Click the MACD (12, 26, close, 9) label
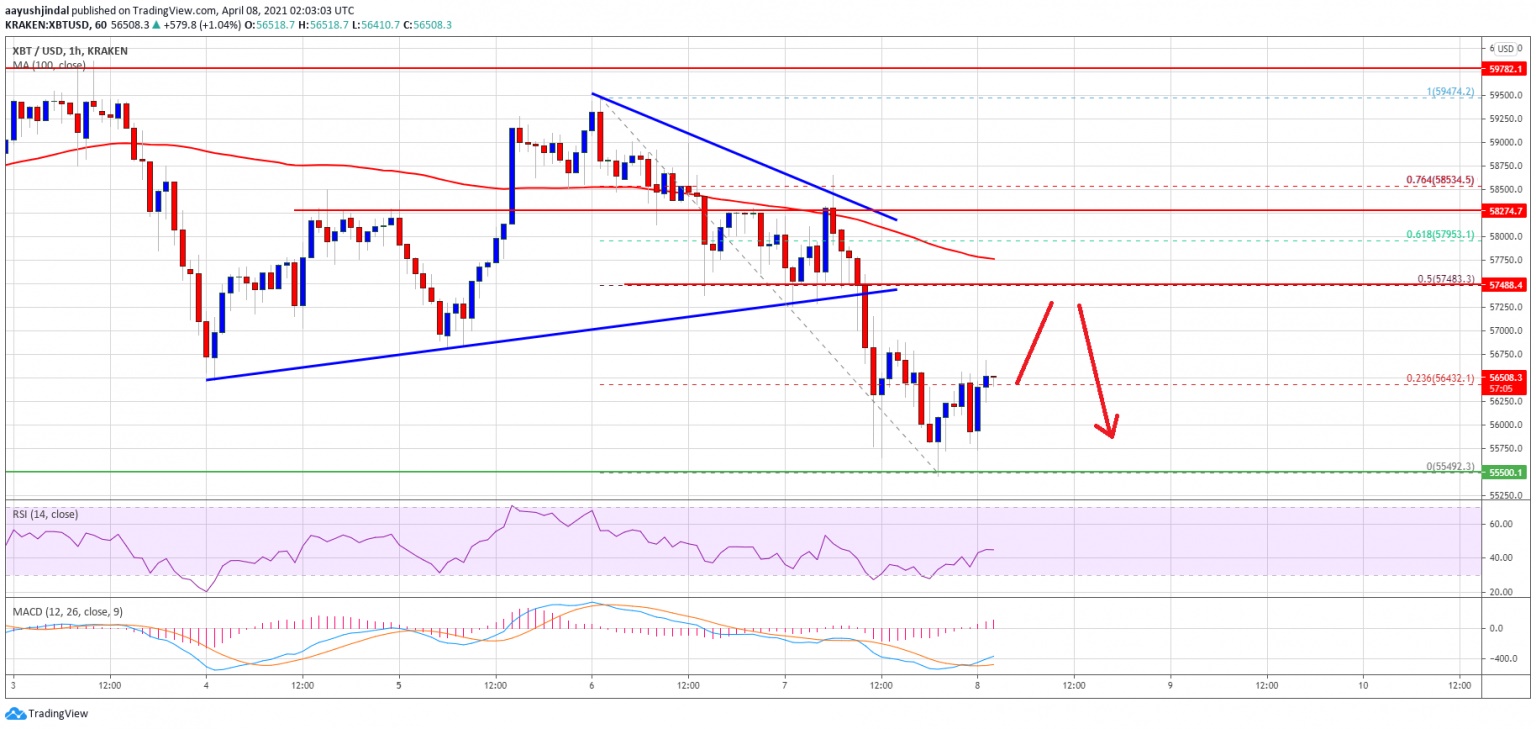This screenshot has height=729, width=1536. point(66,610)
